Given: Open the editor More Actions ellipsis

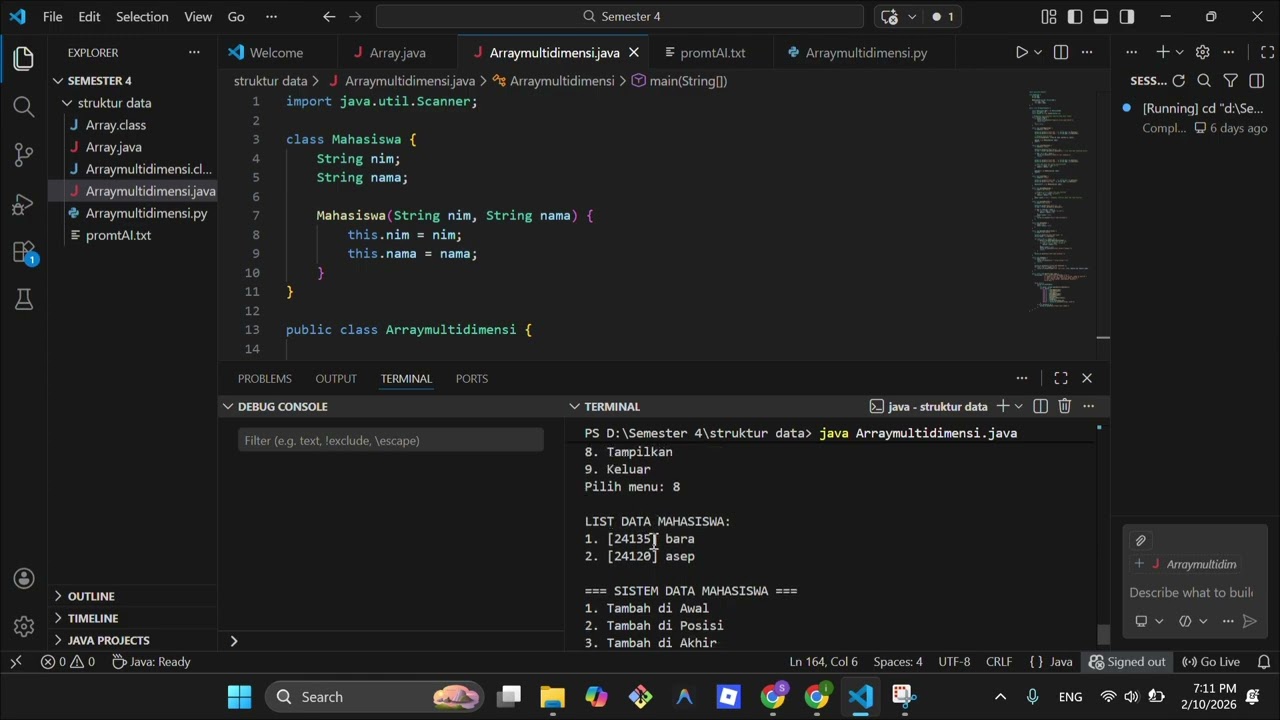Looking at the screenshot, I should pyautogui.click(x=1087, y=52).
